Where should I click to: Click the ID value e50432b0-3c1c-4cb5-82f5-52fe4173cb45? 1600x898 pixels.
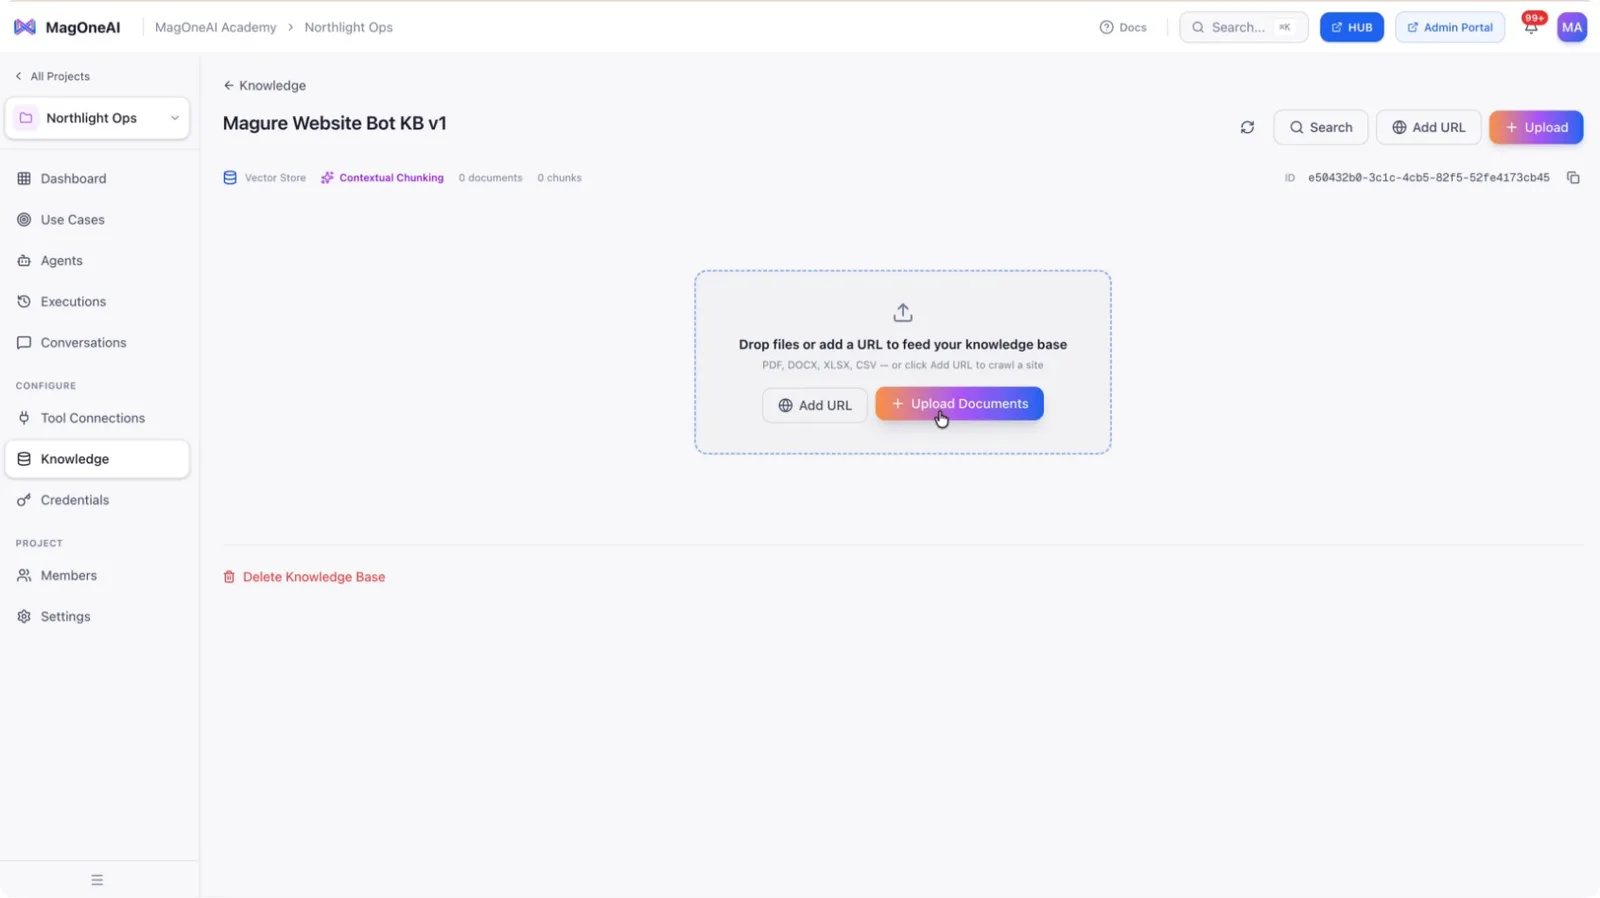pyautogui.click(x=1429, y=178)
